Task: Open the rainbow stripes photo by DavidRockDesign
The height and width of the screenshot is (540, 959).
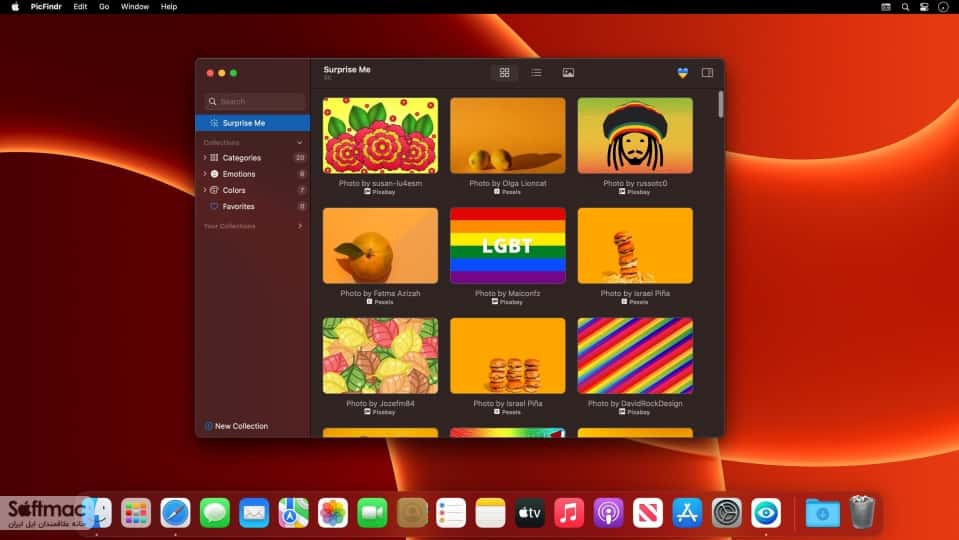Action: click(x=635, y=356)
